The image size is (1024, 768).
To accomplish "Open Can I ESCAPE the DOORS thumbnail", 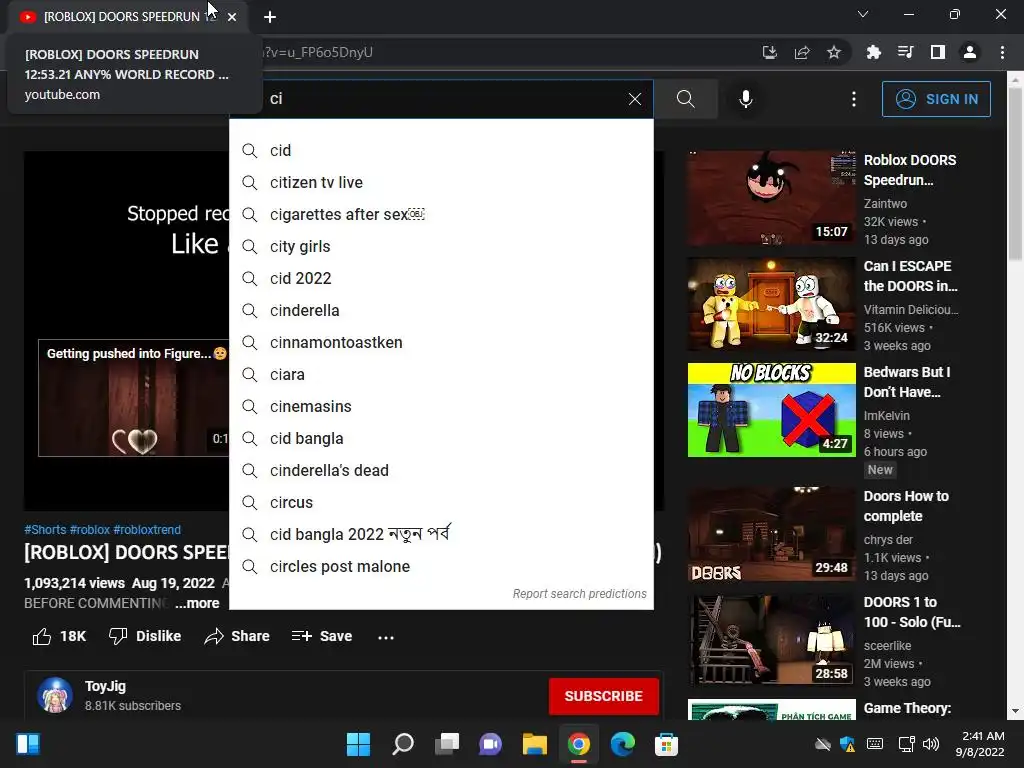I will [771, 304].
